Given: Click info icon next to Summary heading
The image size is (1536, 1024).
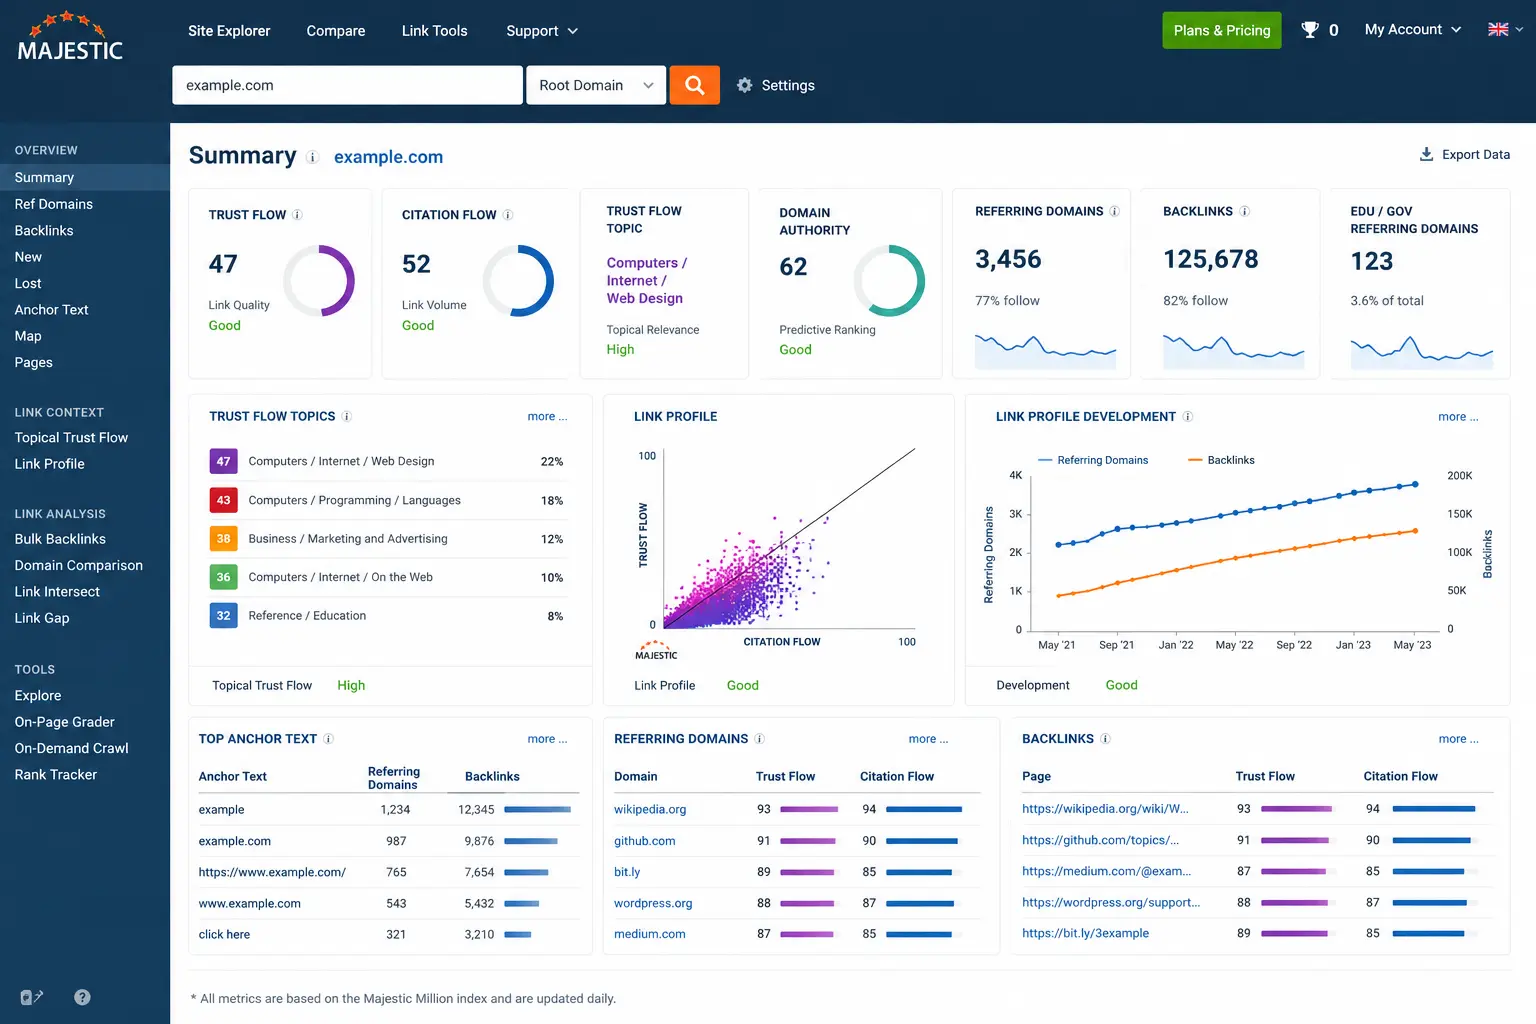Looking at the screenshot, I should click(x=312, y=157).
